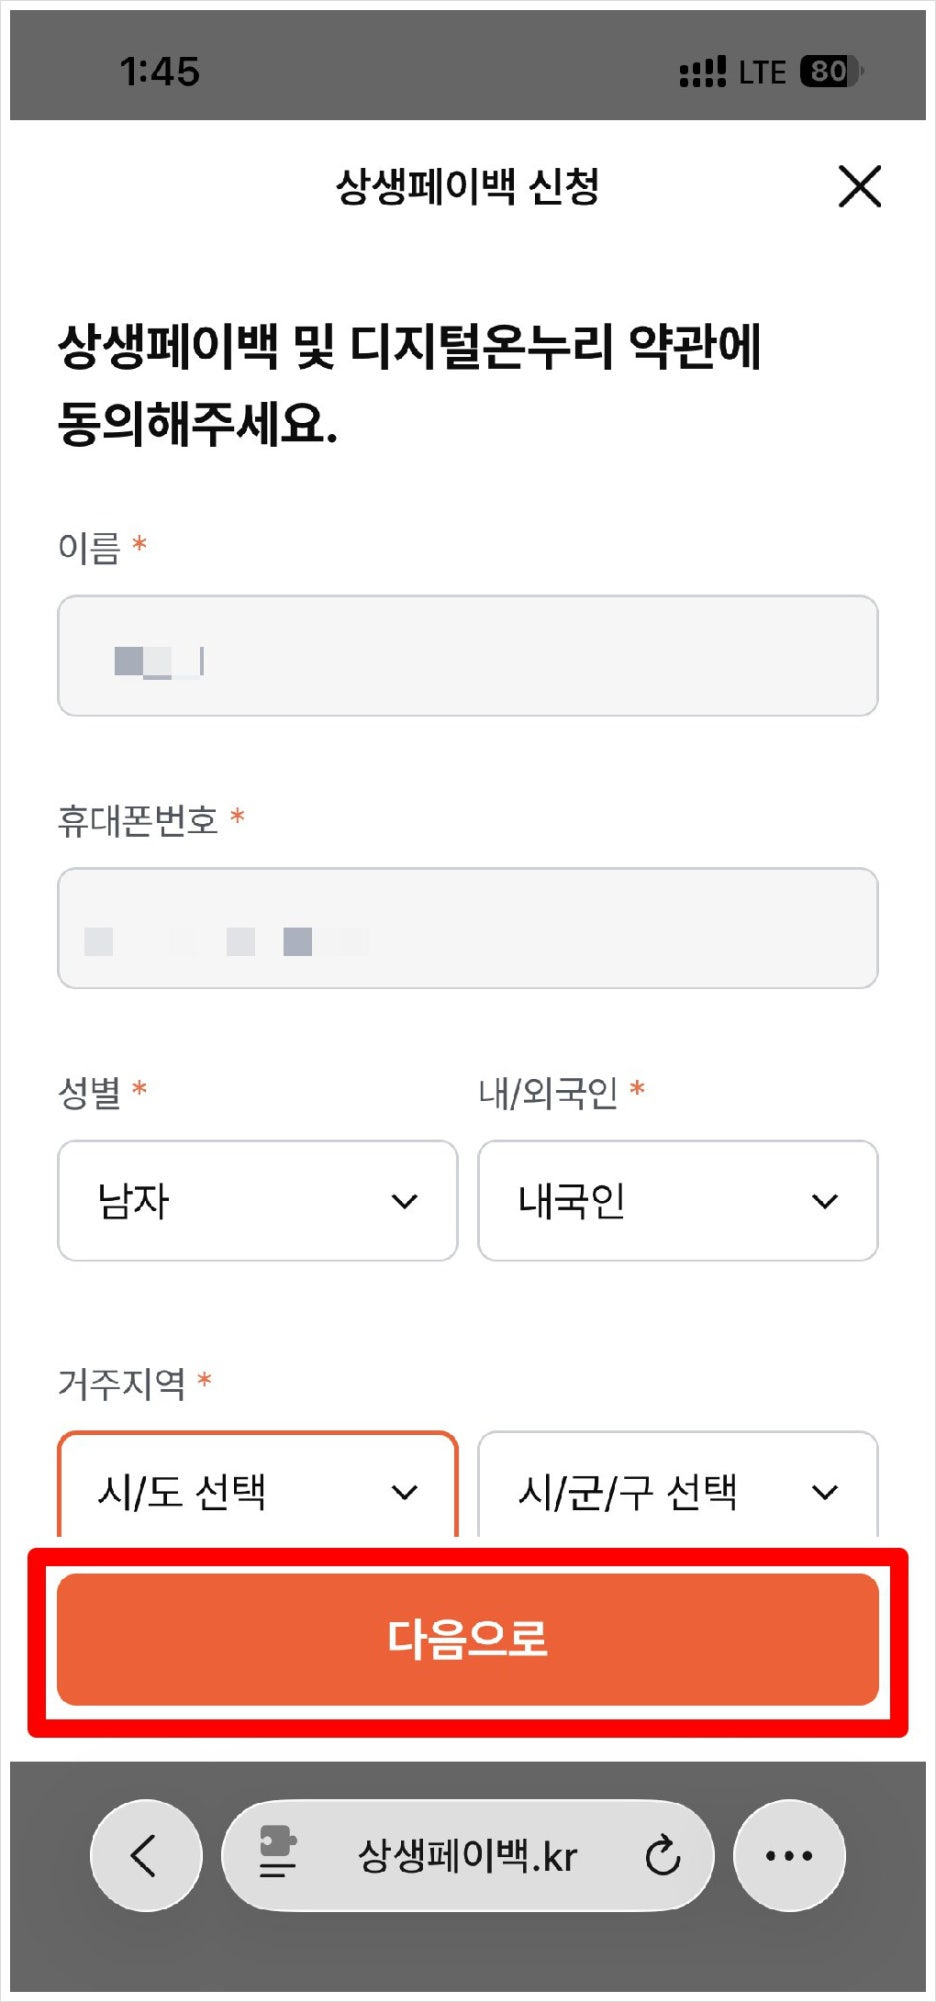Screen dimensions: 936x2002
Task: Click the chevron arrow in 내국인 dropdown
Action: (824, 1201)
